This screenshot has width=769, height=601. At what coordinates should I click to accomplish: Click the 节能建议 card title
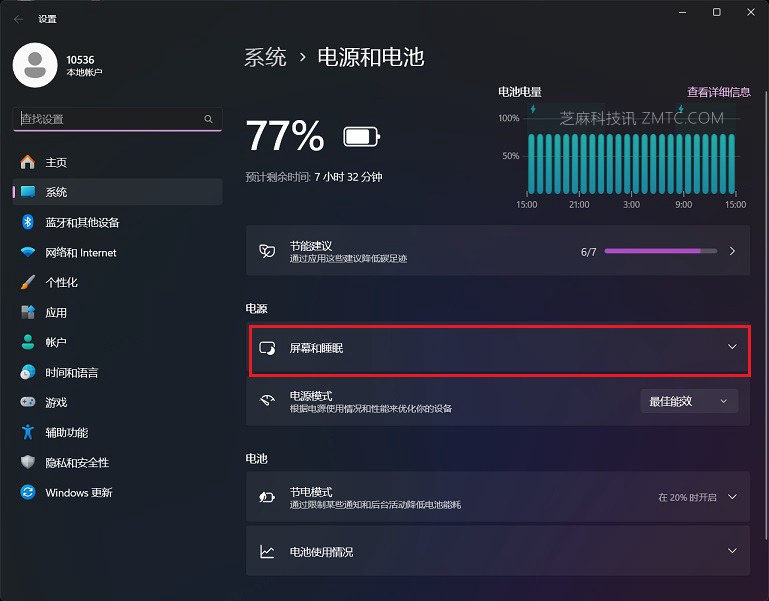[x=311, y=246]
